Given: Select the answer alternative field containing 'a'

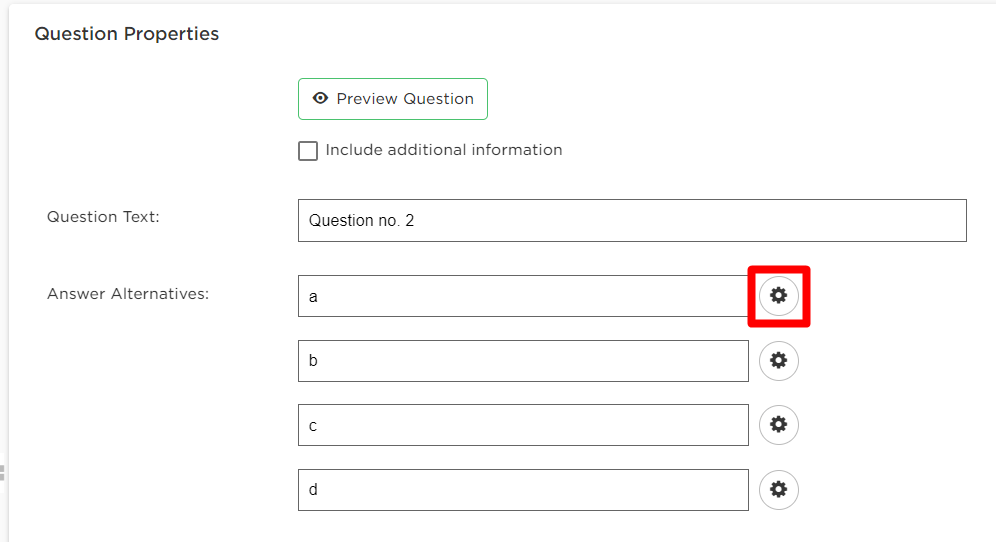Looking at the screenshot, I should (523, 296).
